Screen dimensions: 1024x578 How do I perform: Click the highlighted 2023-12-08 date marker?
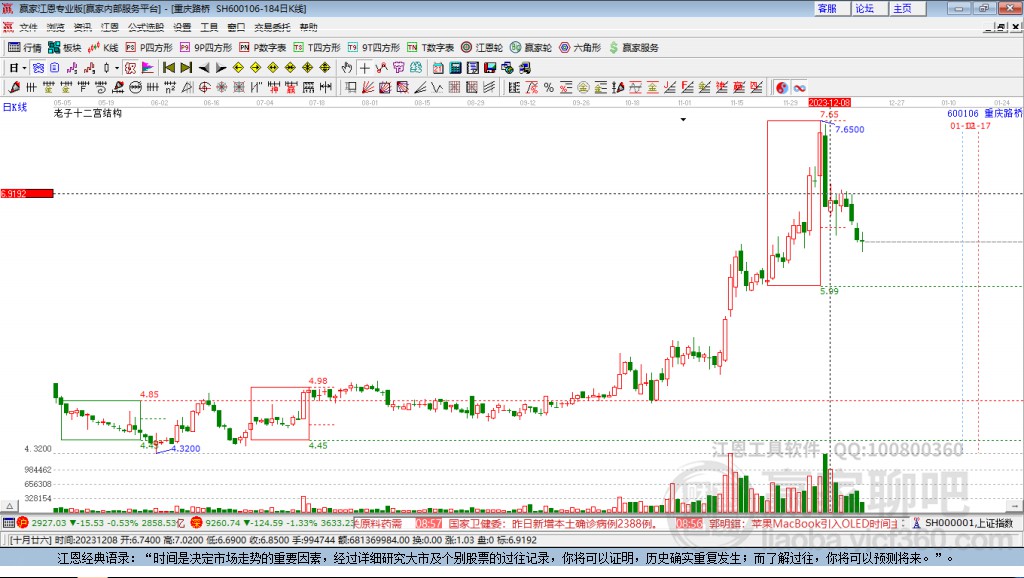click(x=829, y=103)
